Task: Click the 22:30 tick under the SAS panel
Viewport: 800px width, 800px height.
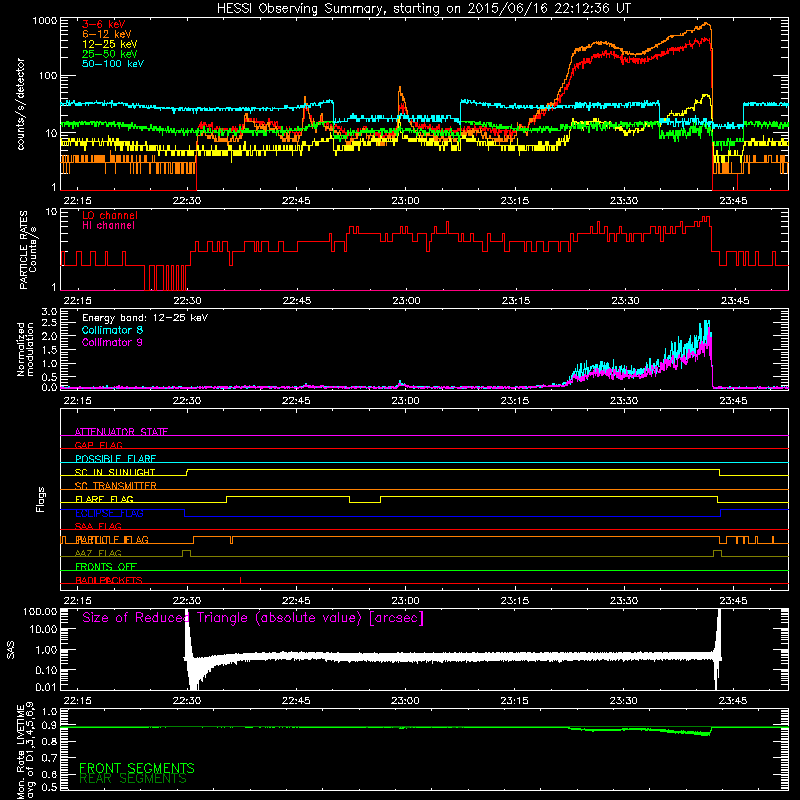Action: pyautogui.click(x=187, y=701)
